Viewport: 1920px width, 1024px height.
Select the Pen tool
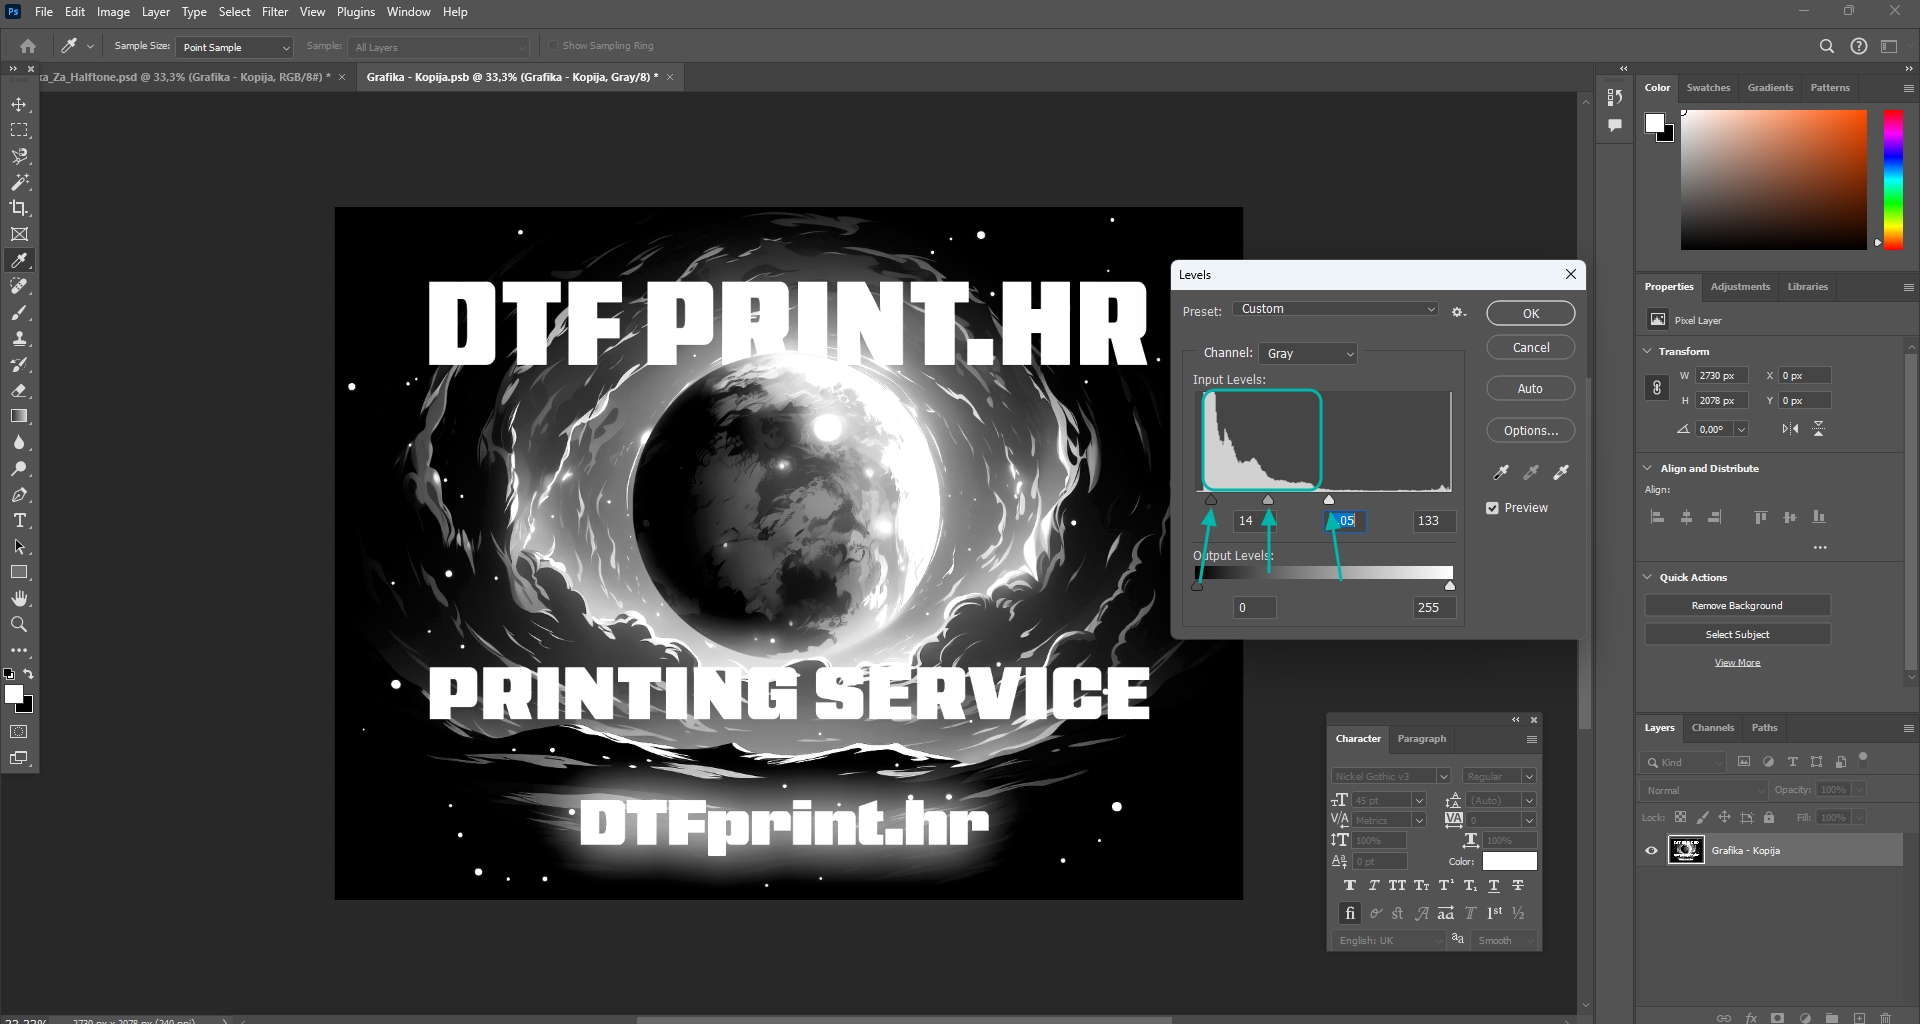click(x=19, y=494)
